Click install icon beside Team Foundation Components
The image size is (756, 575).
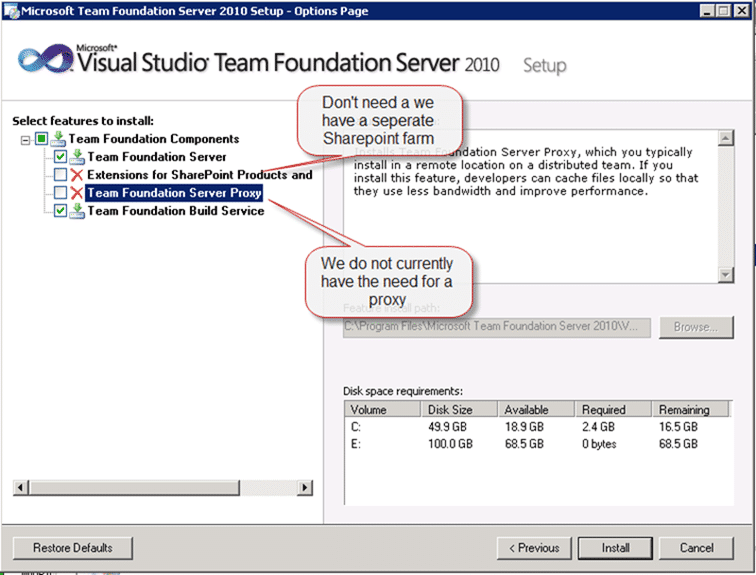58,139
